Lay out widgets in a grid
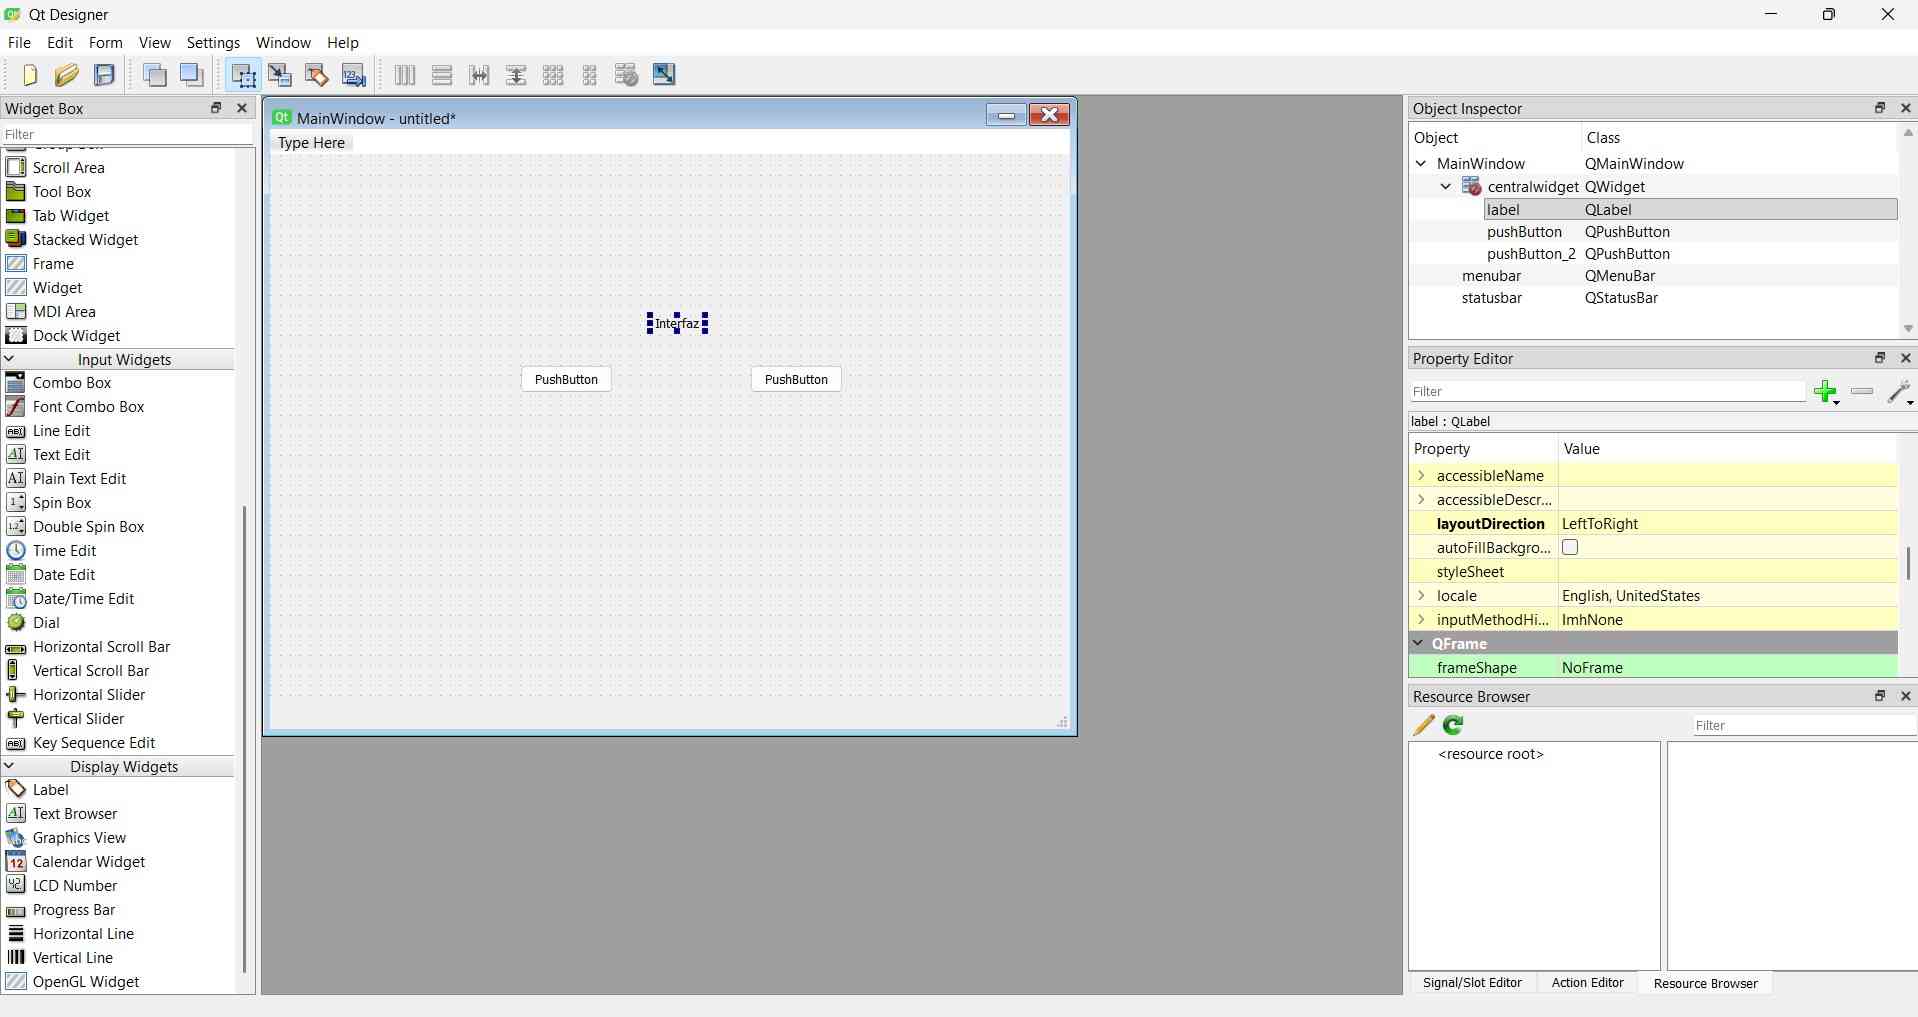1918x1017 pixels. pyautogui.click(x=553, y=75)
